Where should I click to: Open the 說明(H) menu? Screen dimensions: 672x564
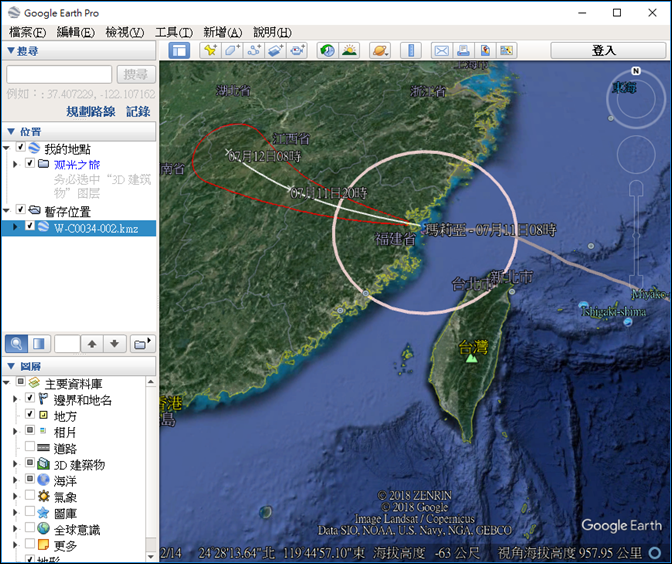(272, 32)
